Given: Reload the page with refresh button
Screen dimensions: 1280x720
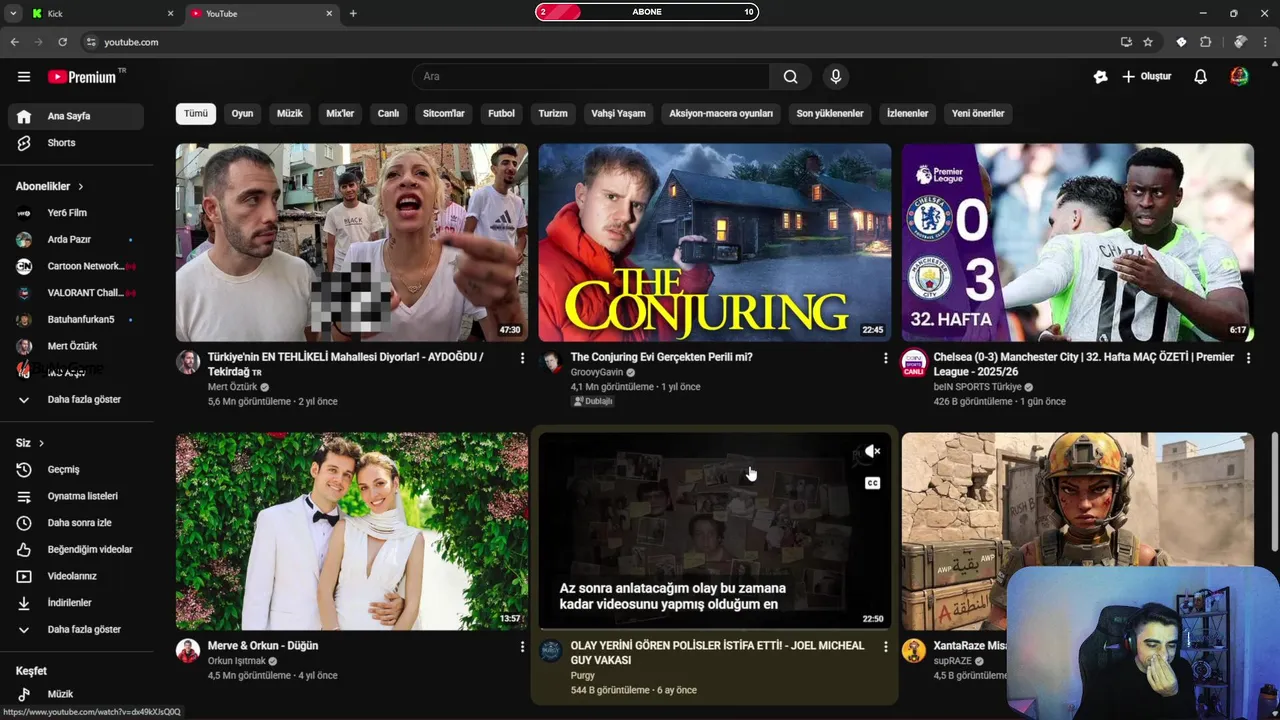Looking at the screenshot, I should pos(62,42).
